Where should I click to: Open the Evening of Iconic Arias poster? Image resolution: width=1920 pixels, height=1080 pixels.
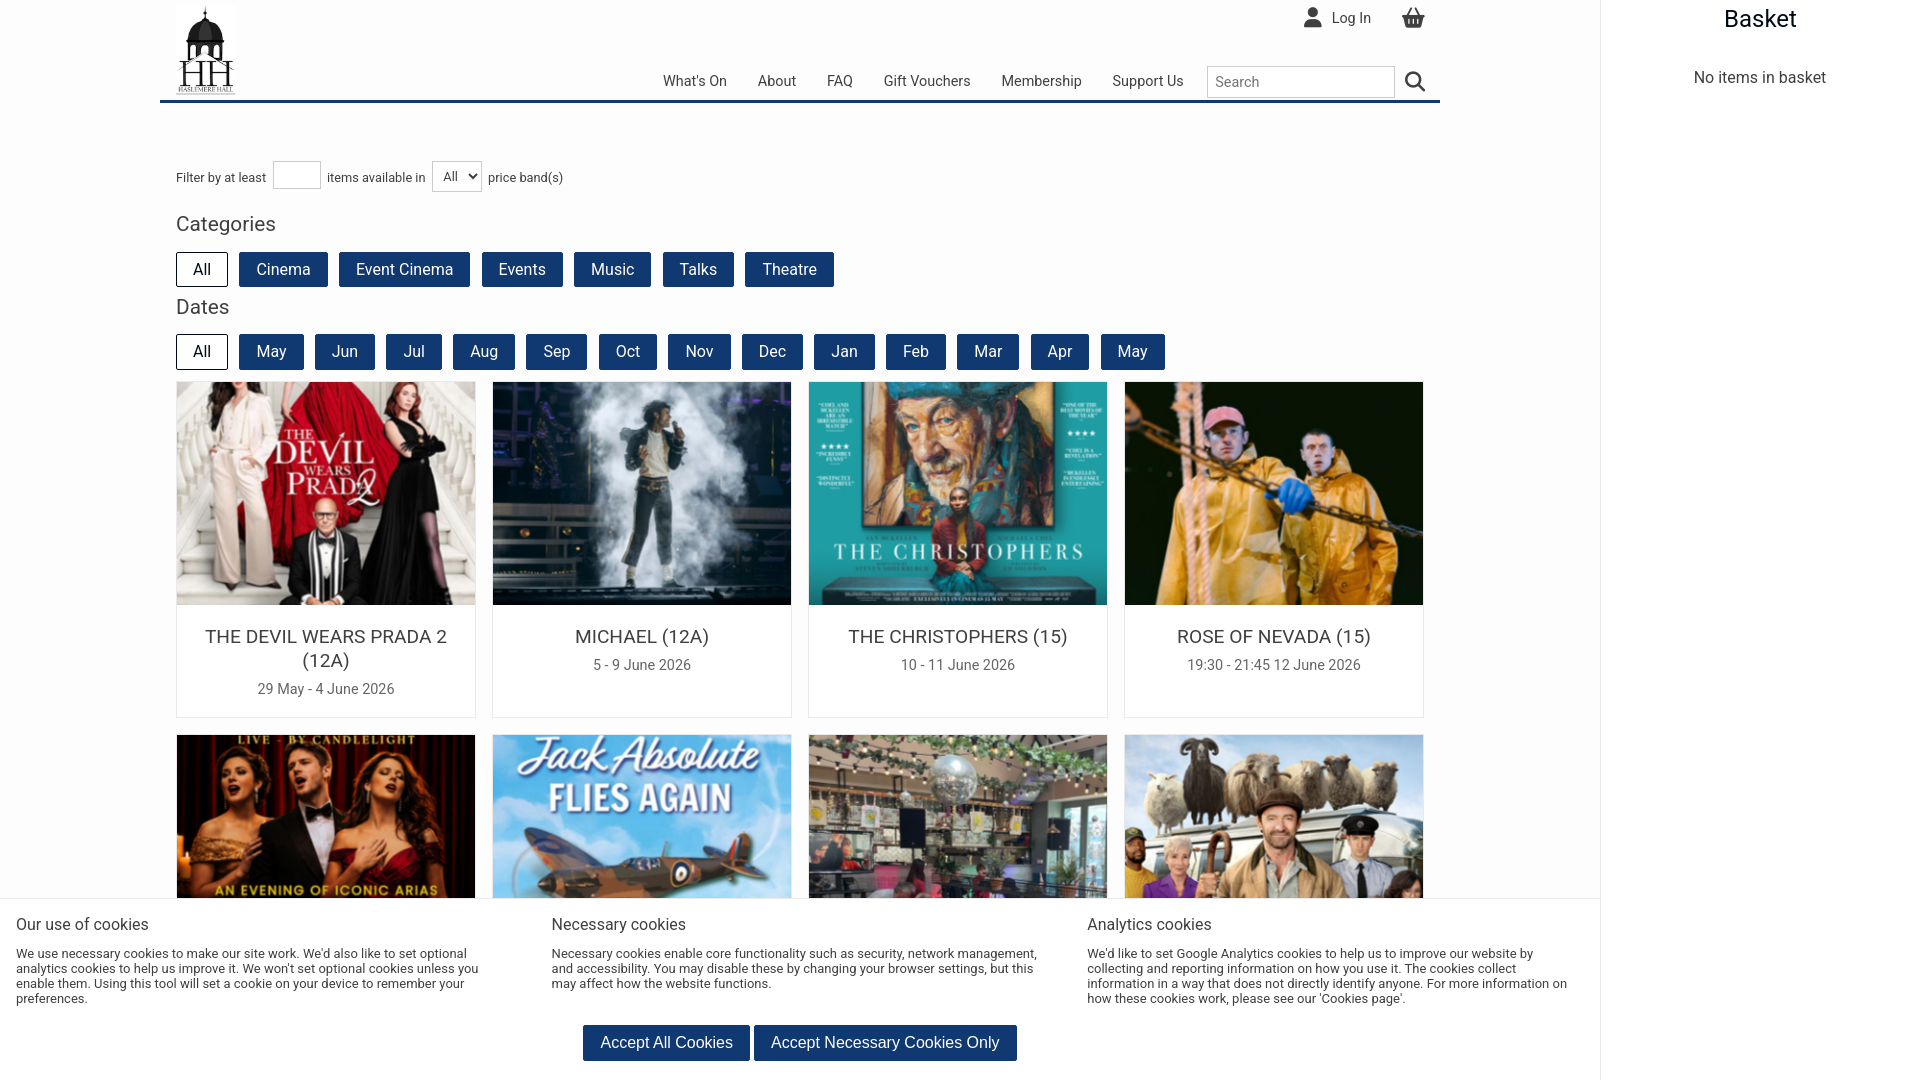326,817
